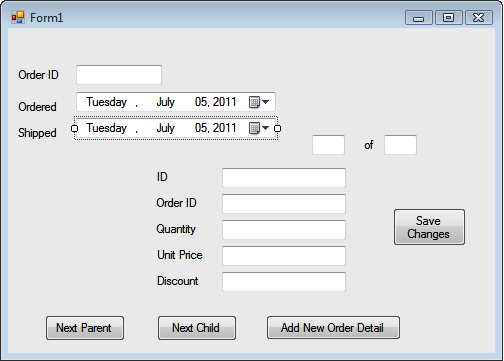This screenshot has height=361, width=504.
Task: Click the Save Changes button
Action: 429,227
